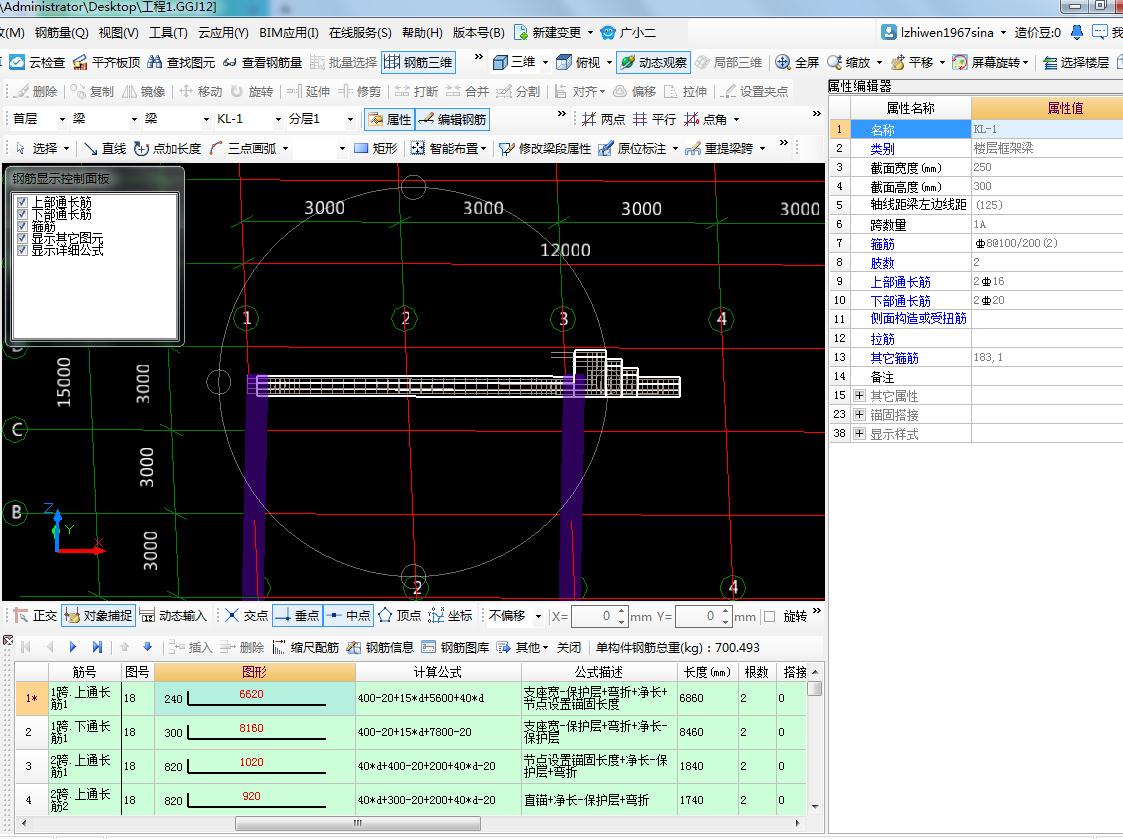
Task: Select 三点画弧 three-point arc tool
Action: tap(244, 148)
